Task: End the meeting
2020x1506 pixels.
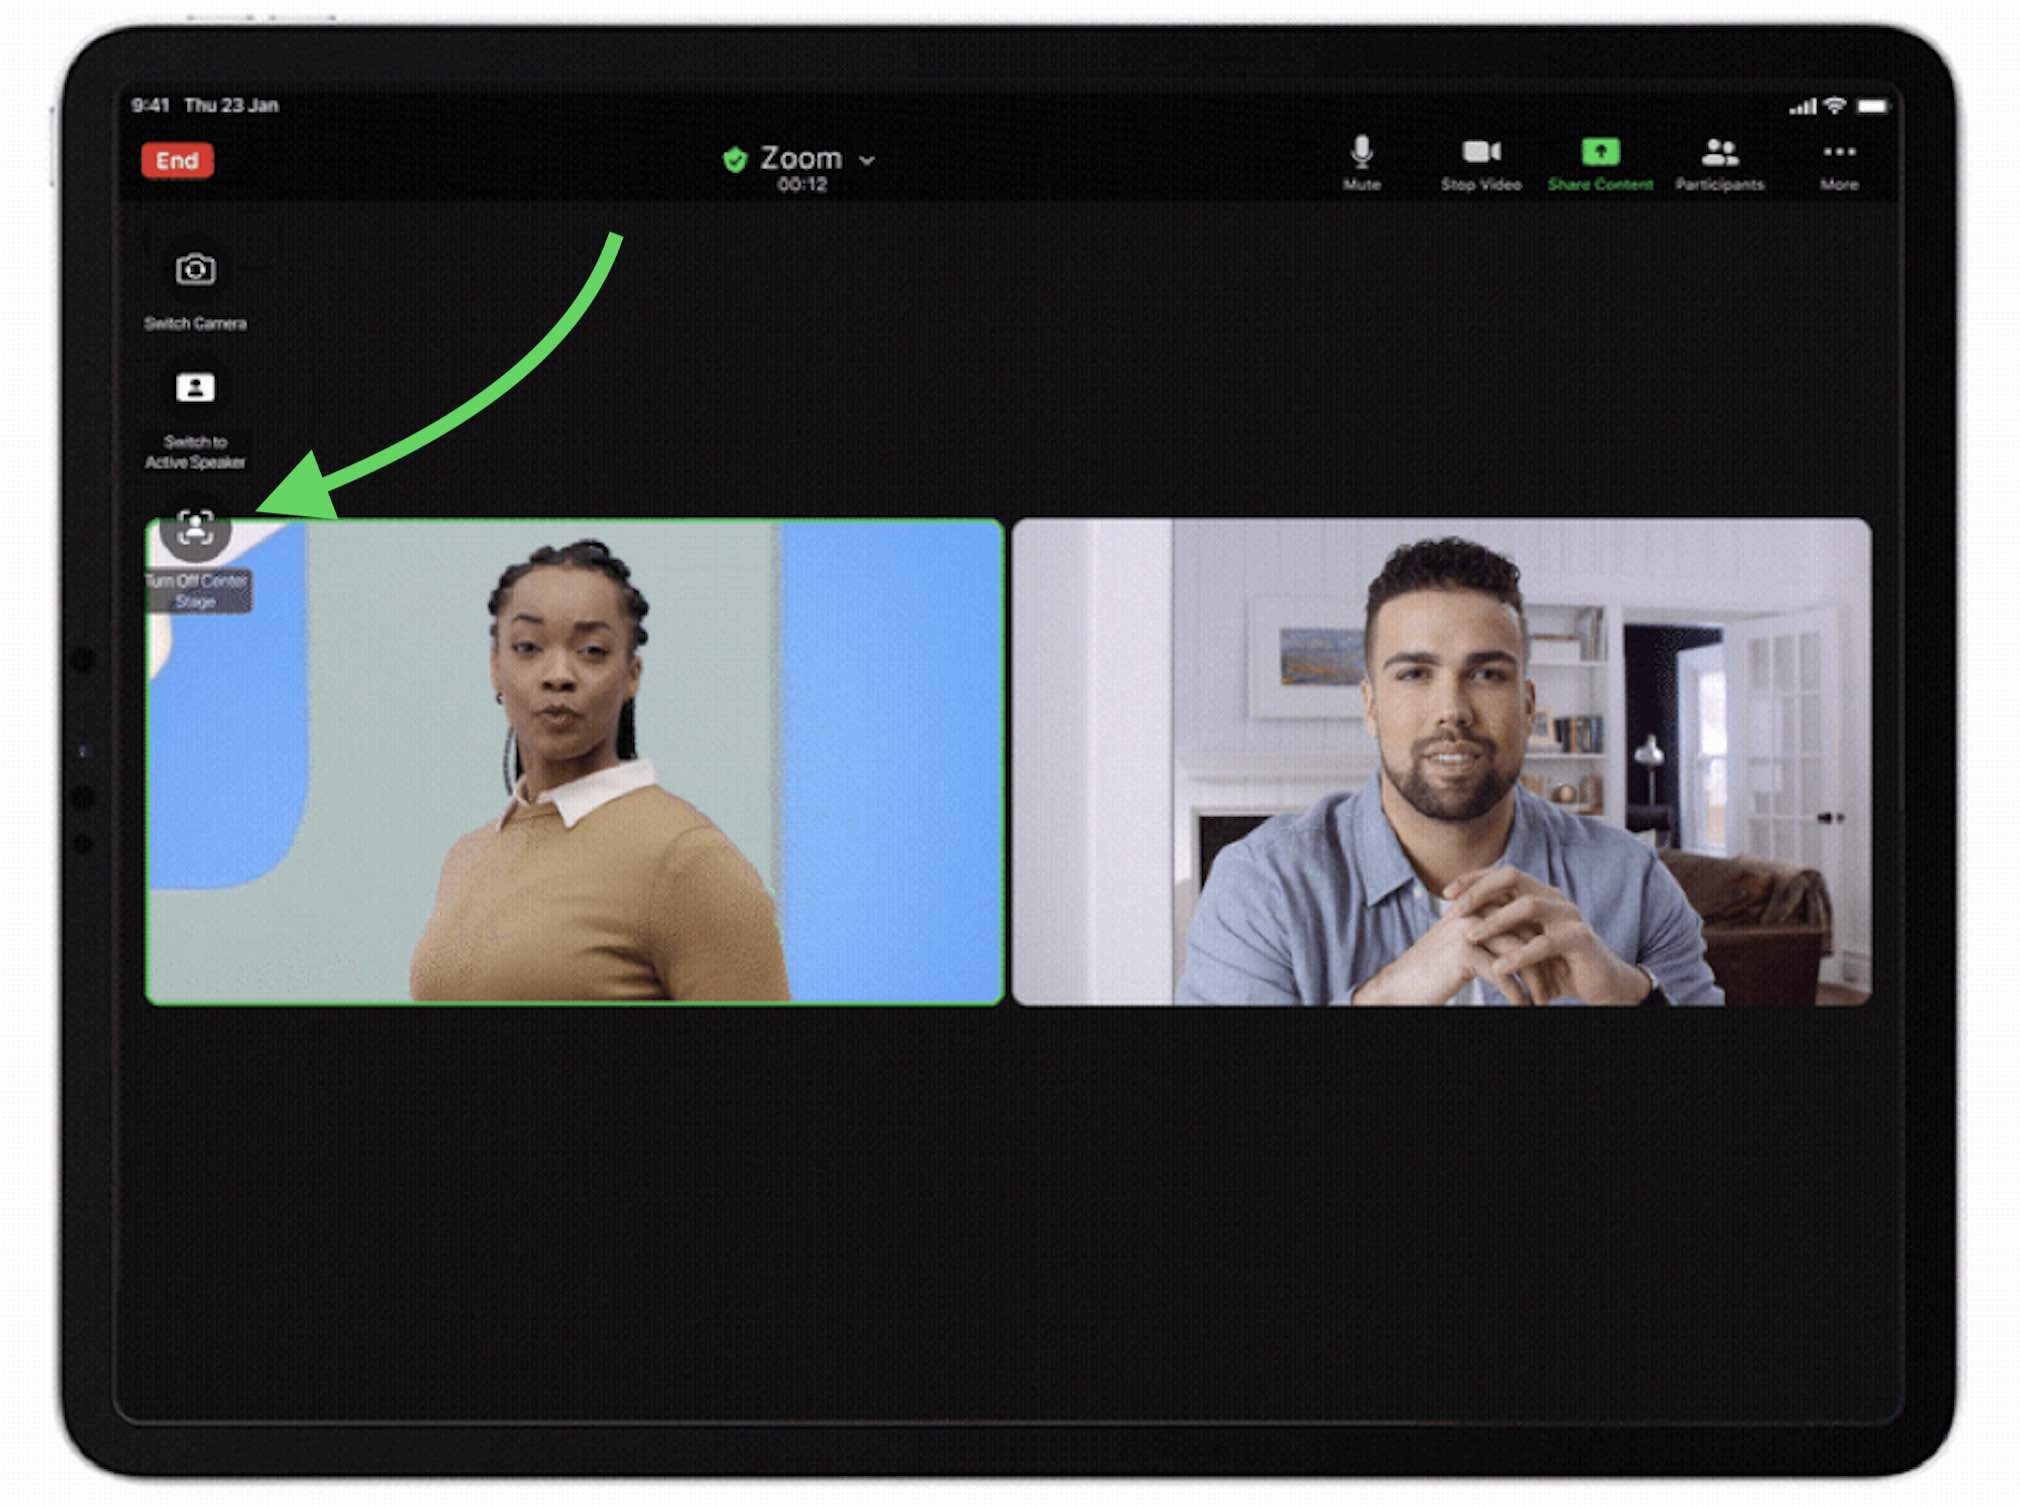Action: coord(177,161)
